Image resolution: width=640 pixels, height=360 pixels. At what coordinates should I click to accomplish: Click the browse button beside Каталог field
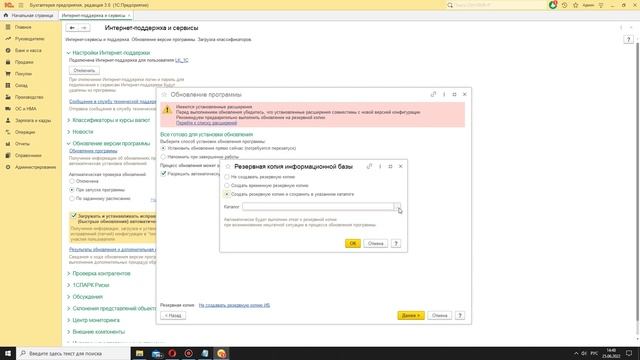[397, 207]
